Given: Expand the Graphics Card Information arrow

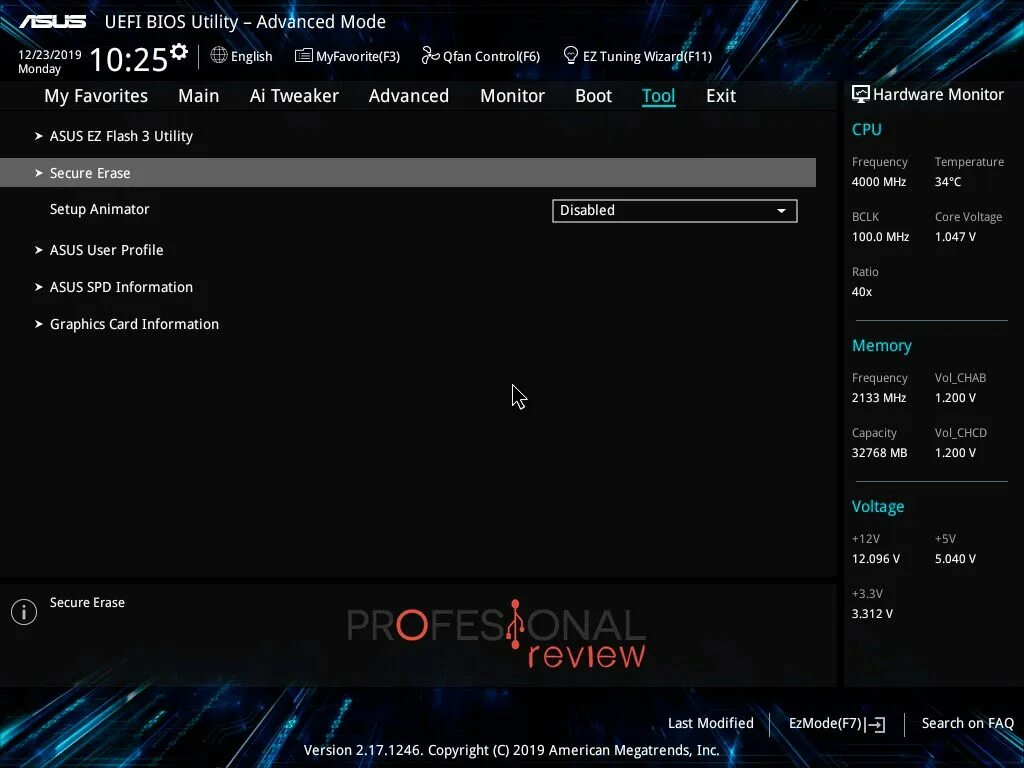Looking at the screenshot, I should (39, 324).
